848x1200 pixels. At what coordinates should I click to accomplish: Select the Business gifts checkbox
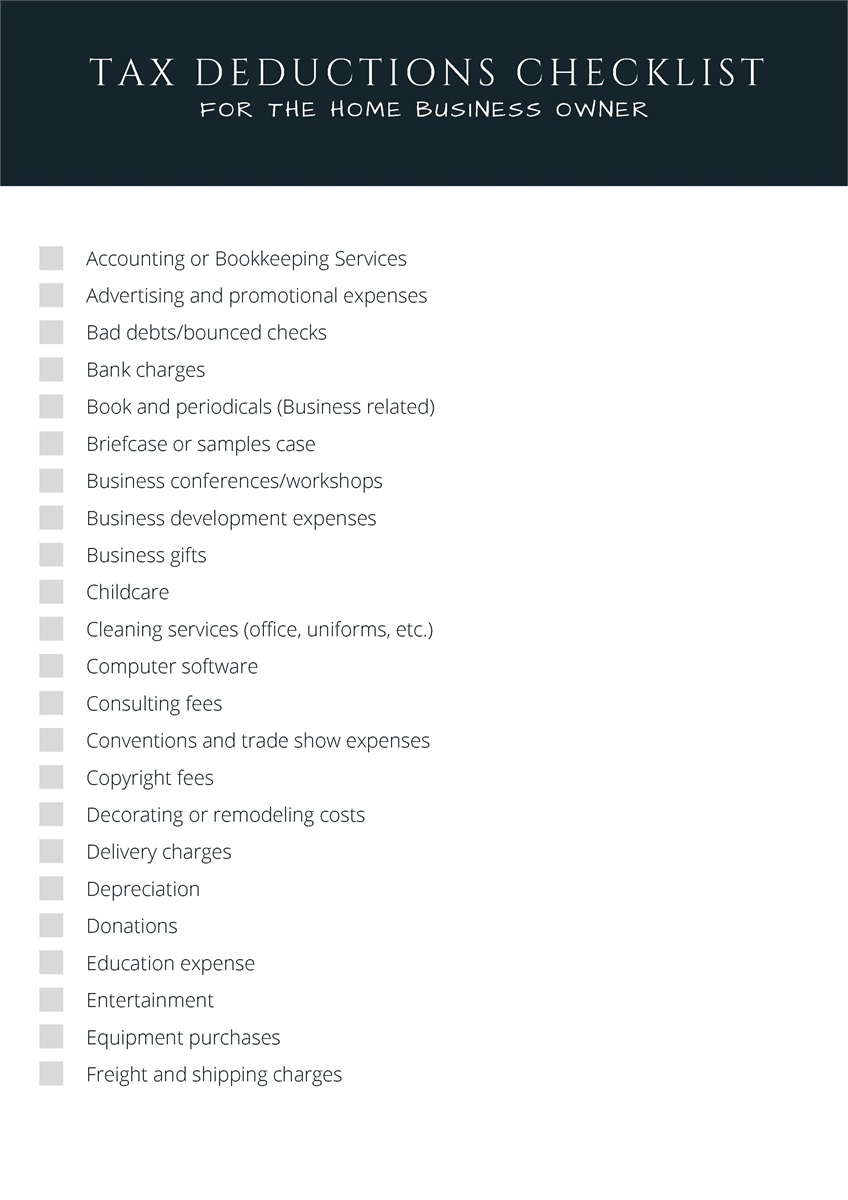pos(51,554)
